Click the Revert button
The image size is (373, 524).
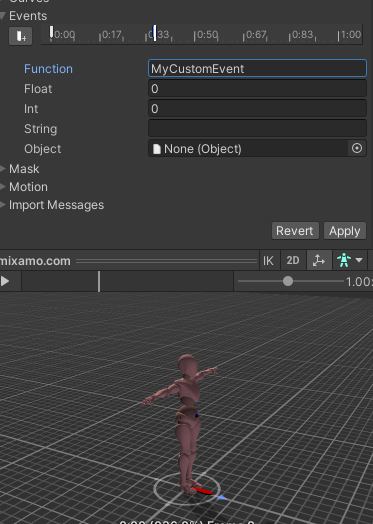pos(295,231)
